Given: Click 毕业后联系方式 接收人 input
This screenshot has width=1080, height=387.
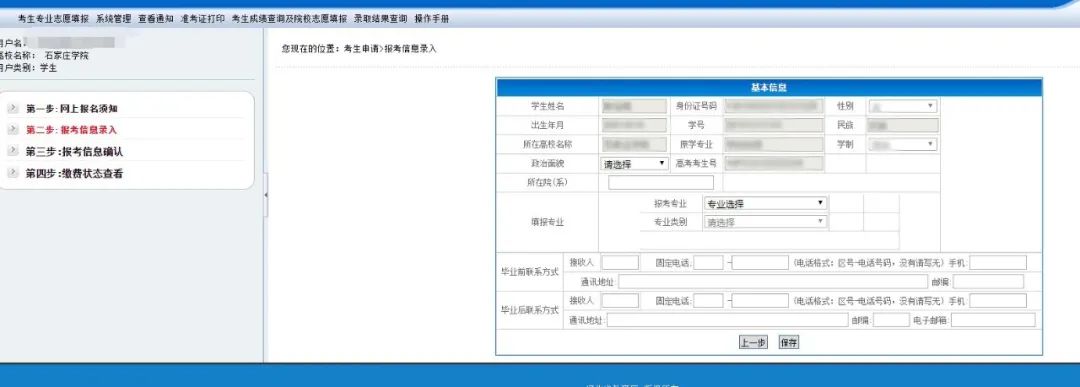Looking at the screenshot, I should click(620, 301).
